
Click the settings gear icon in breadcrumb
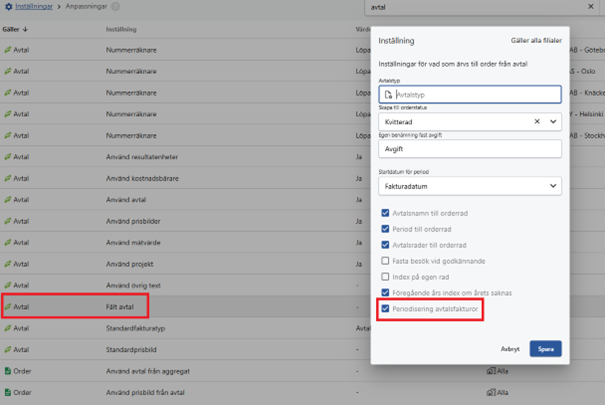click(x=8, y=7)
